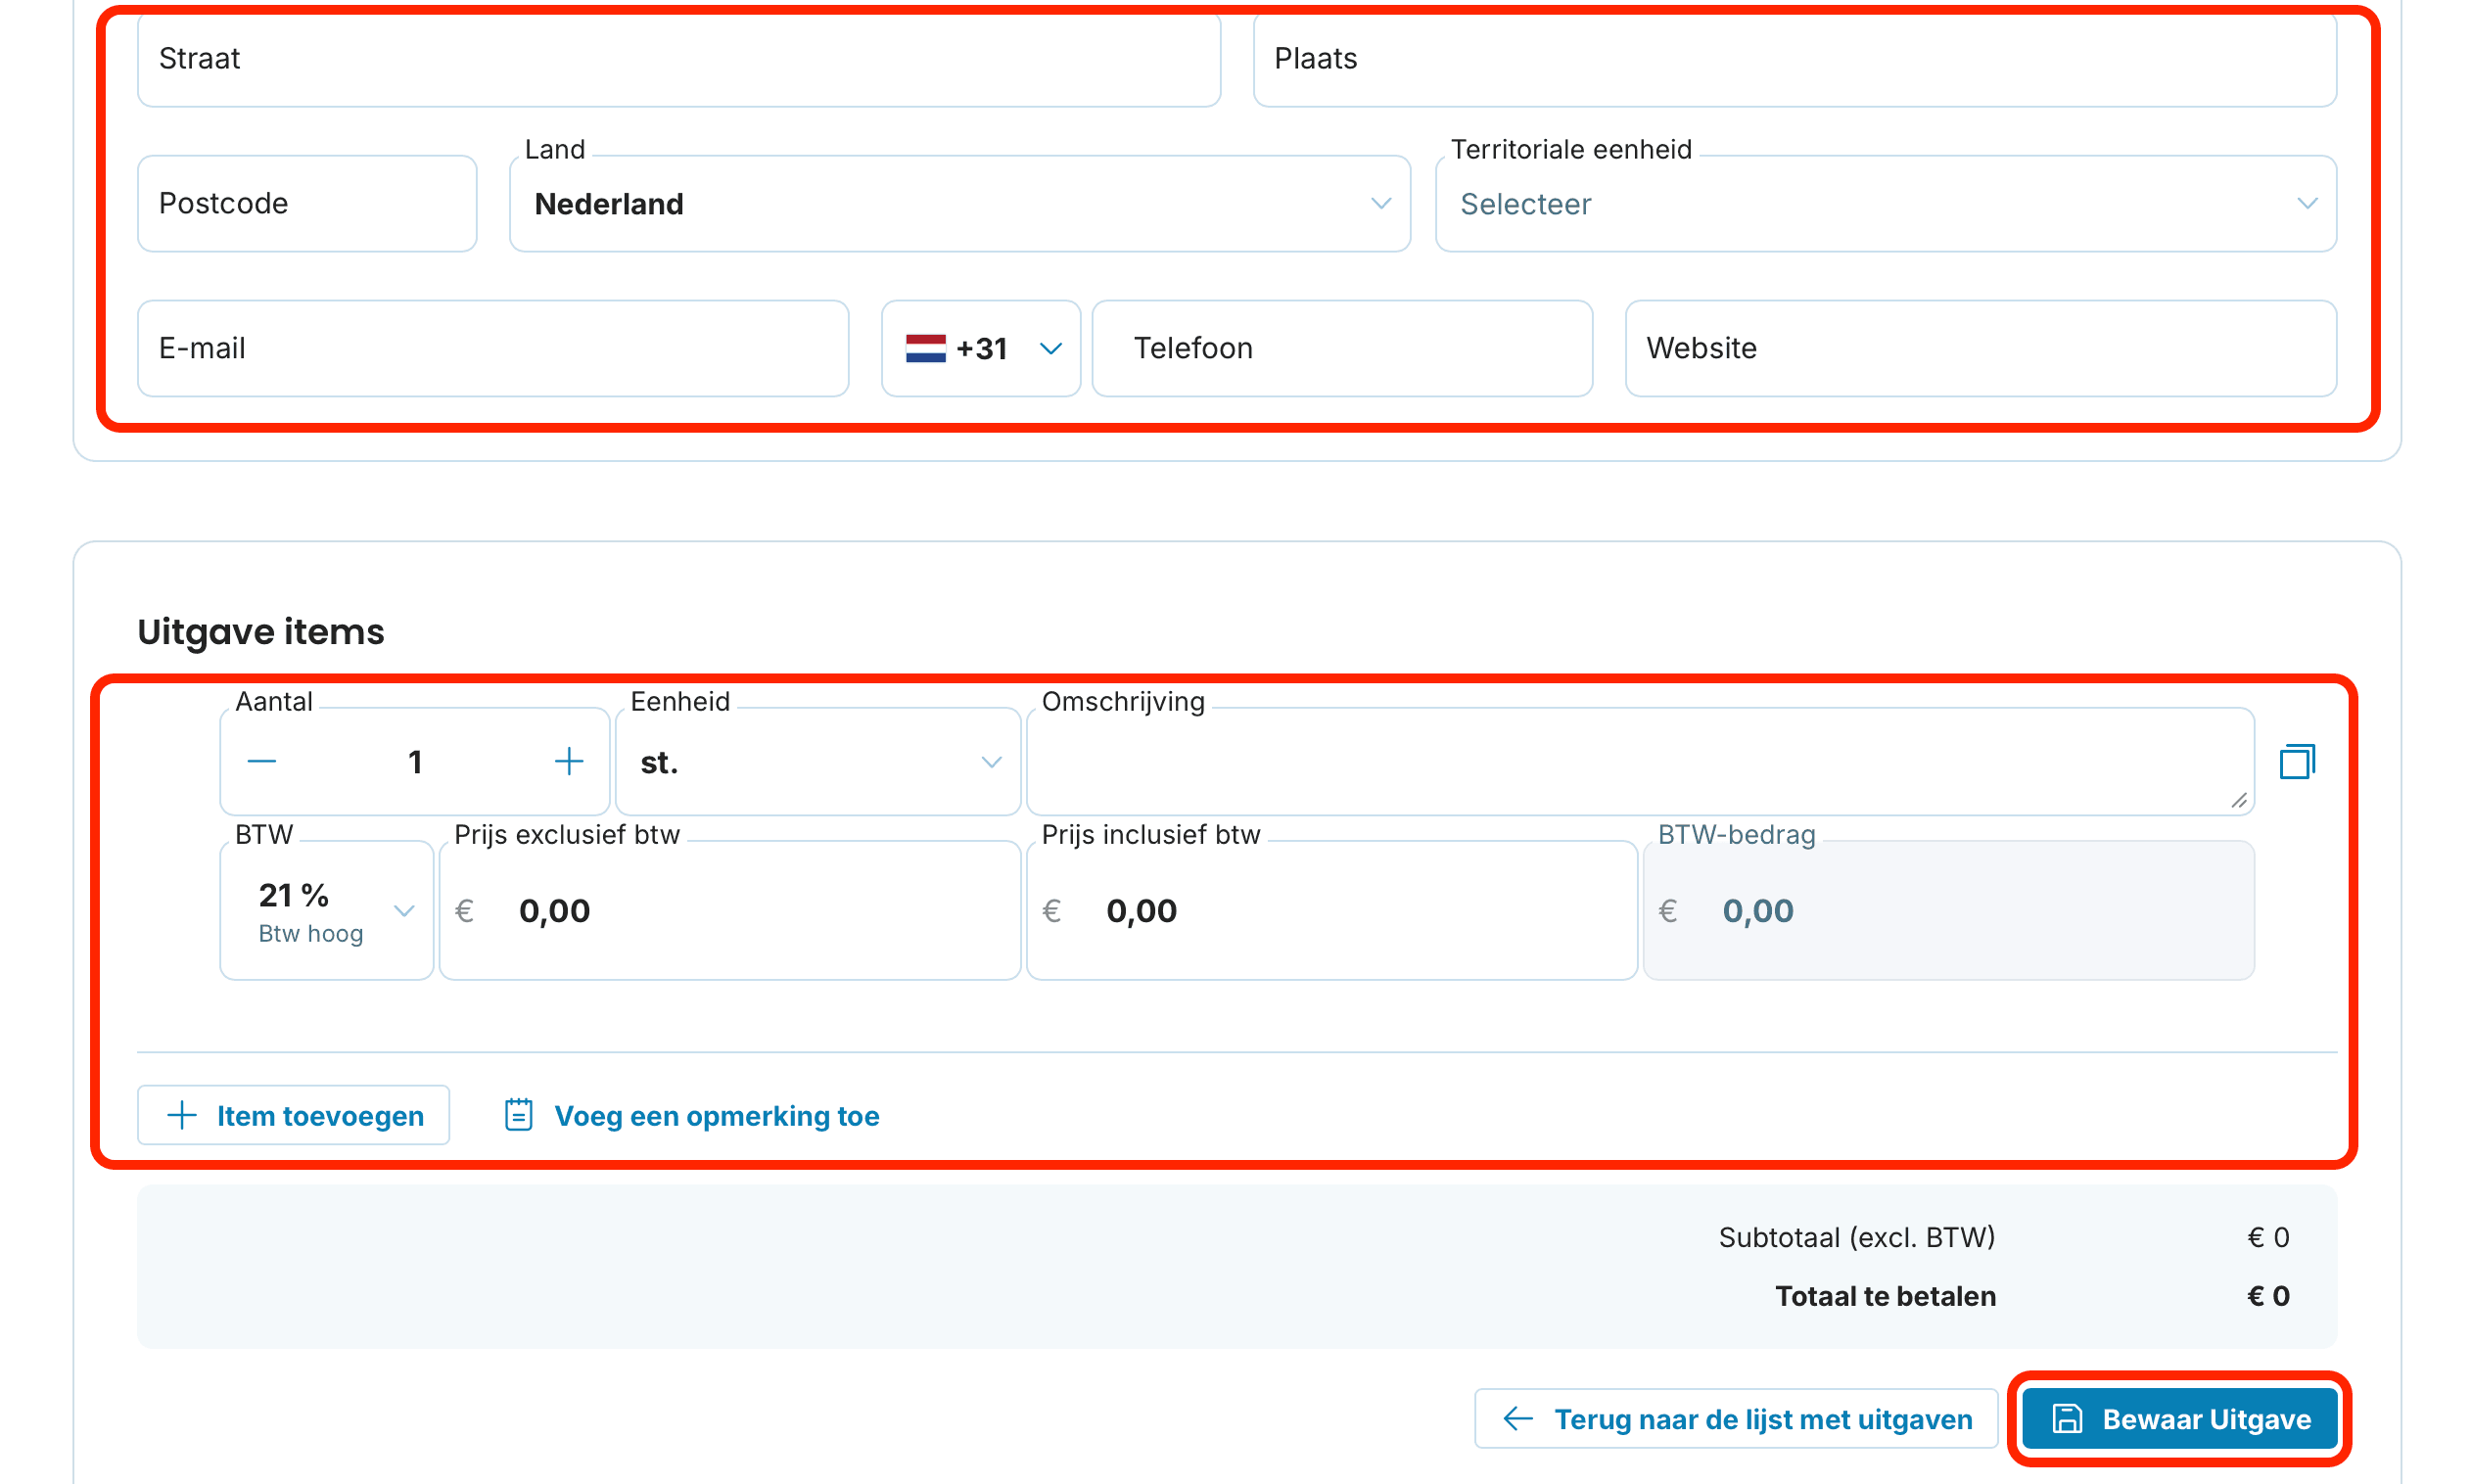Click Bewaar Uitgave button
Viewport: 2471px width, 1484px height.
coord(2179,1419)
